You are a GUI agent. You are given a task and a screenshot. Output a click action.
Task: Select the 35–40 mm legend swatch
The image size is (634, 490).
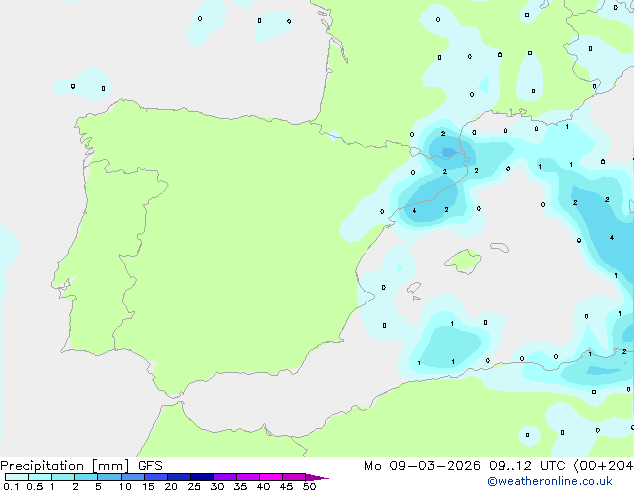pyautogui.click(x=248, y=477)
